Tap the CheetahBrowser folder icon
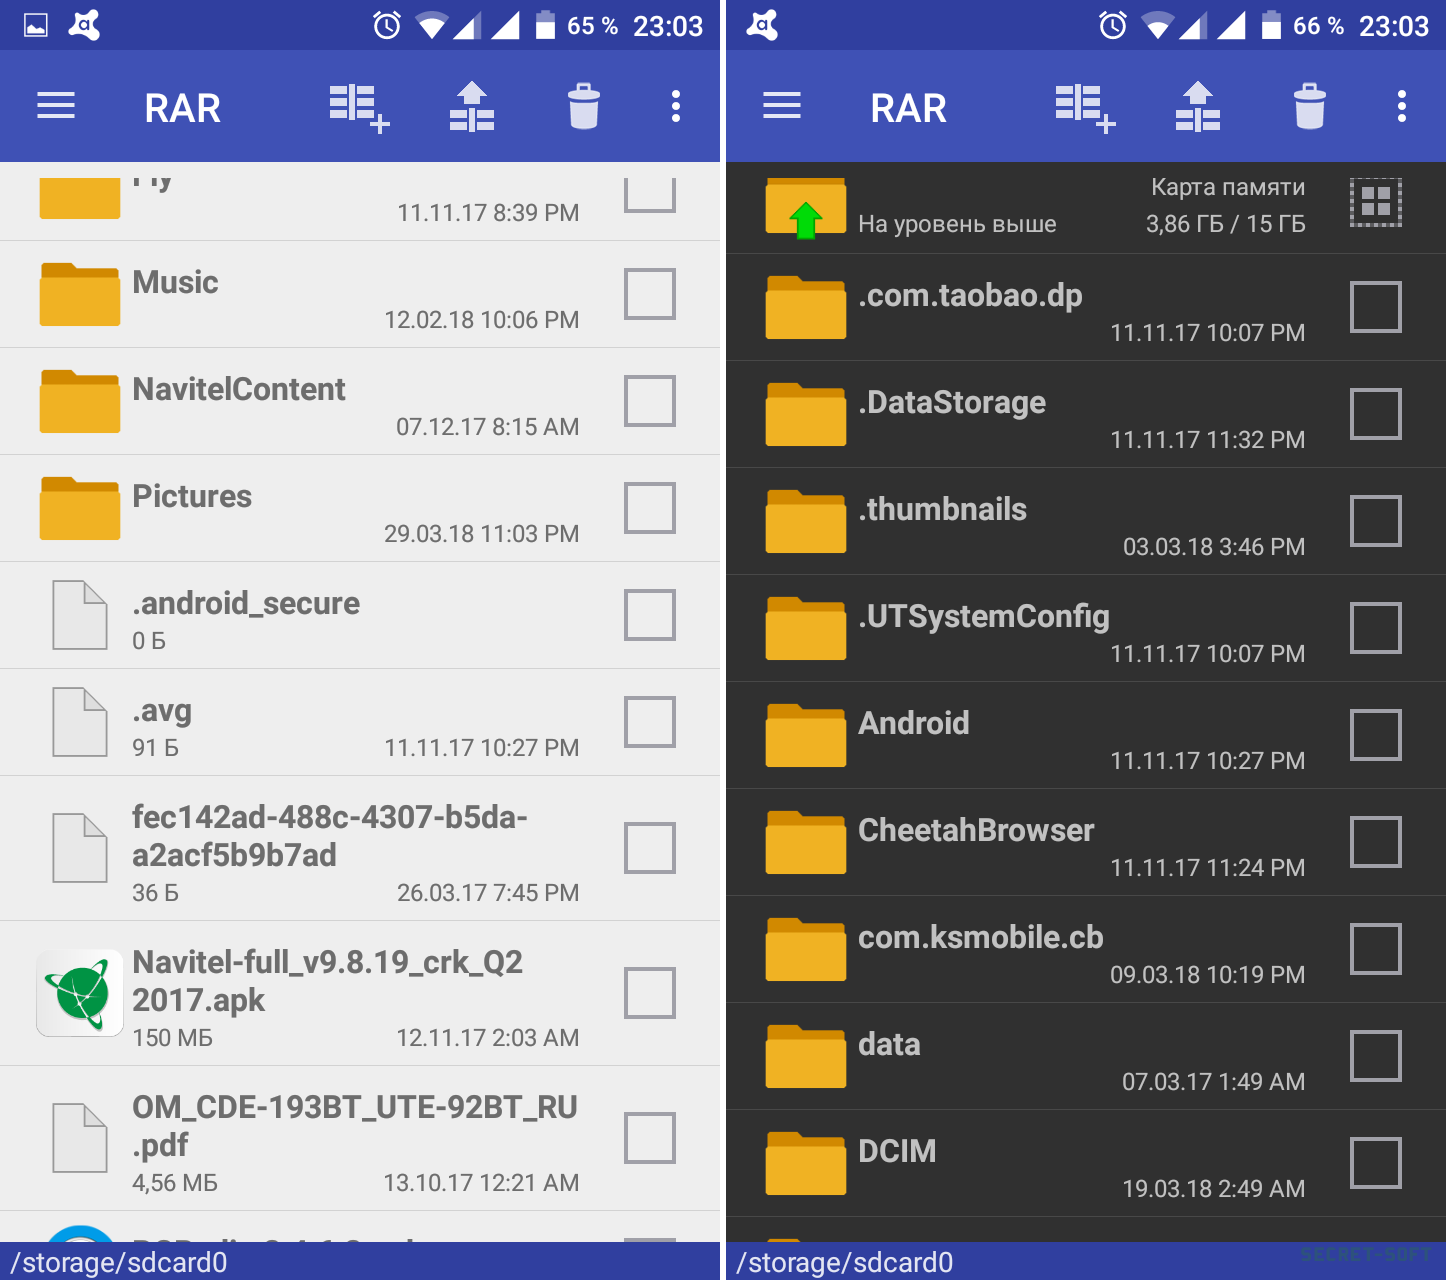 click(806, 842)
